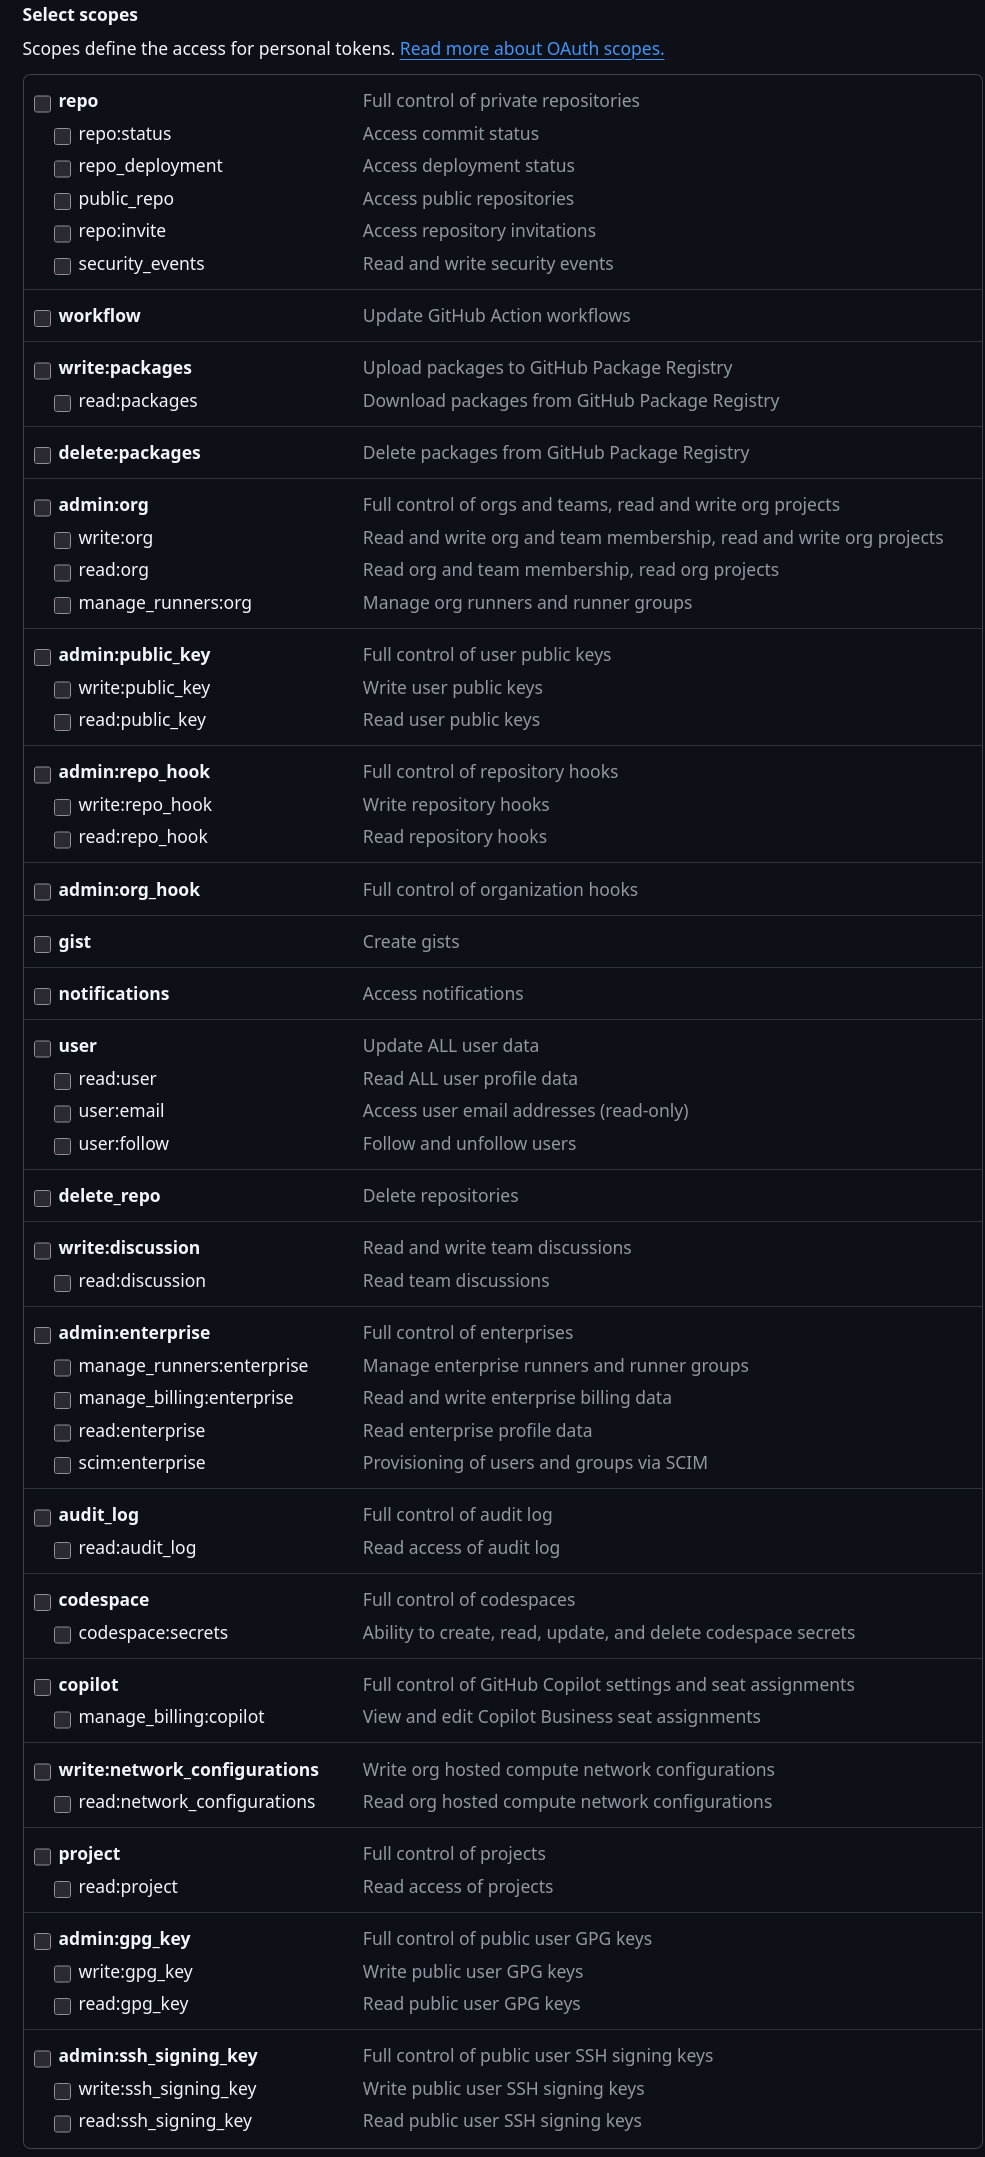Open the Read more about OAuth scopes link
The image size is (985, 2157).
531,49
